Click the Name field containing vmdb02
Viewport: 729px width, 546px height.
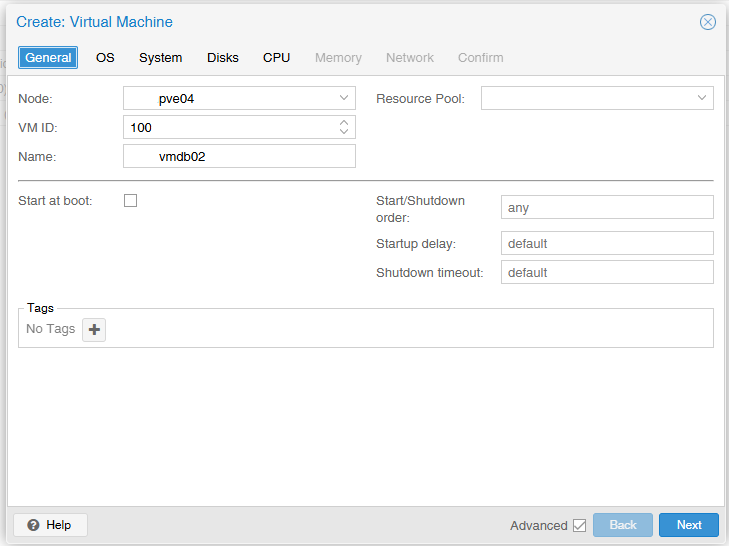[x=239, y=156]
